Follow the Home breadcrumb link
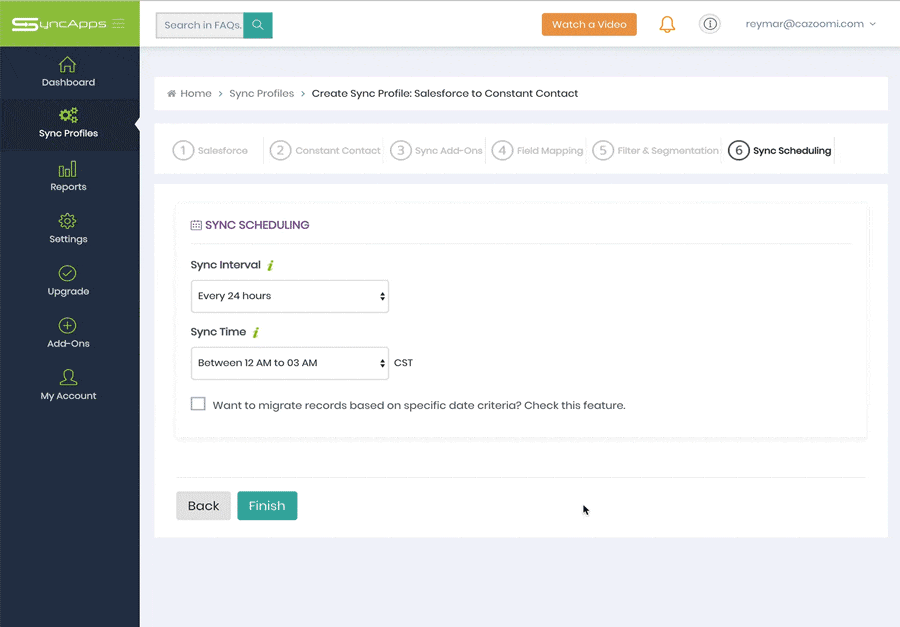900x627 pixels. coord(196,94)
